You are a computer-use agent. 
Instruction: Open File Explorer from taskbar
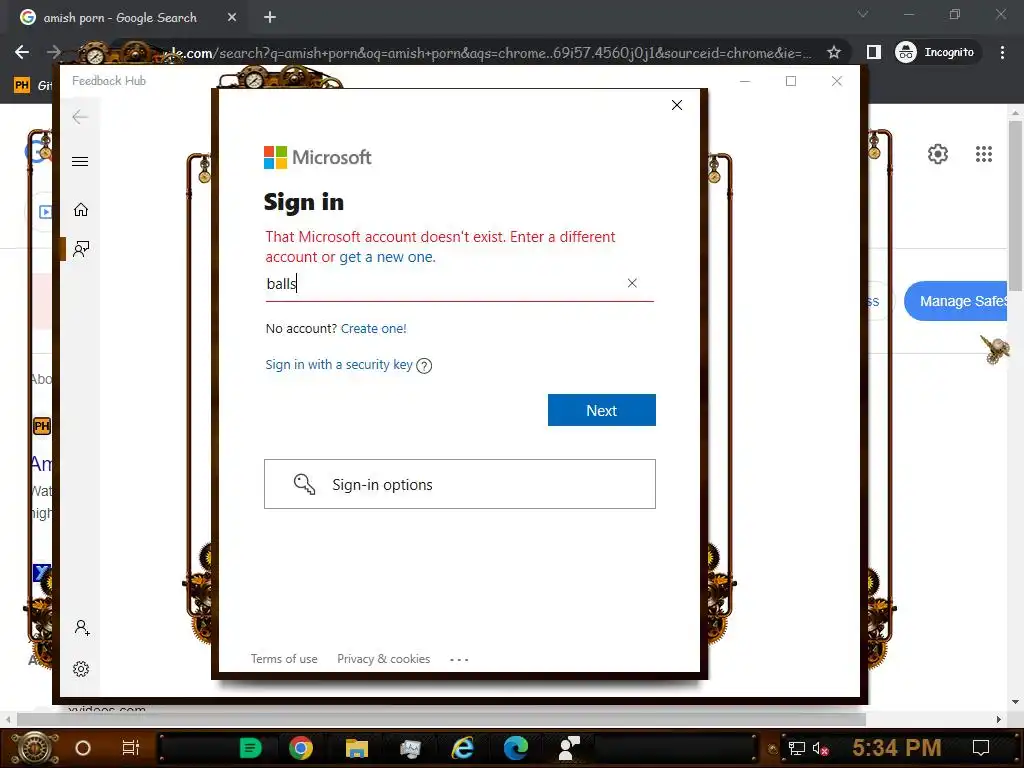point(357,748)
